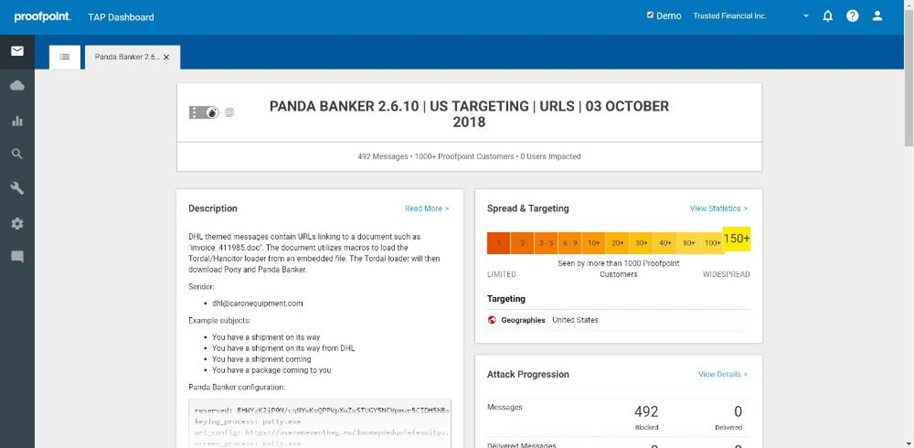Click 'Spread & Targeting' heading
The height and width of the screenshot is (448, 914).
coord(528,209)
